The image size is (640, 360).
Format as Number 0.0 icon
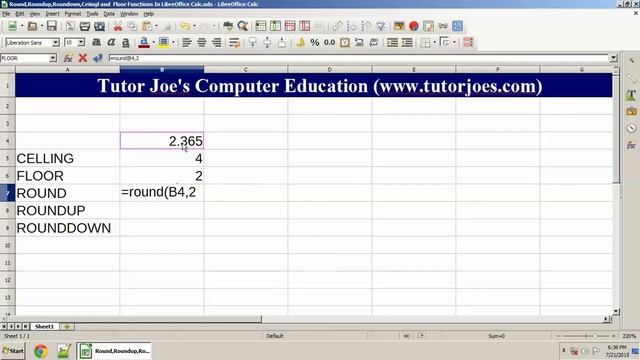pos(329,42)
